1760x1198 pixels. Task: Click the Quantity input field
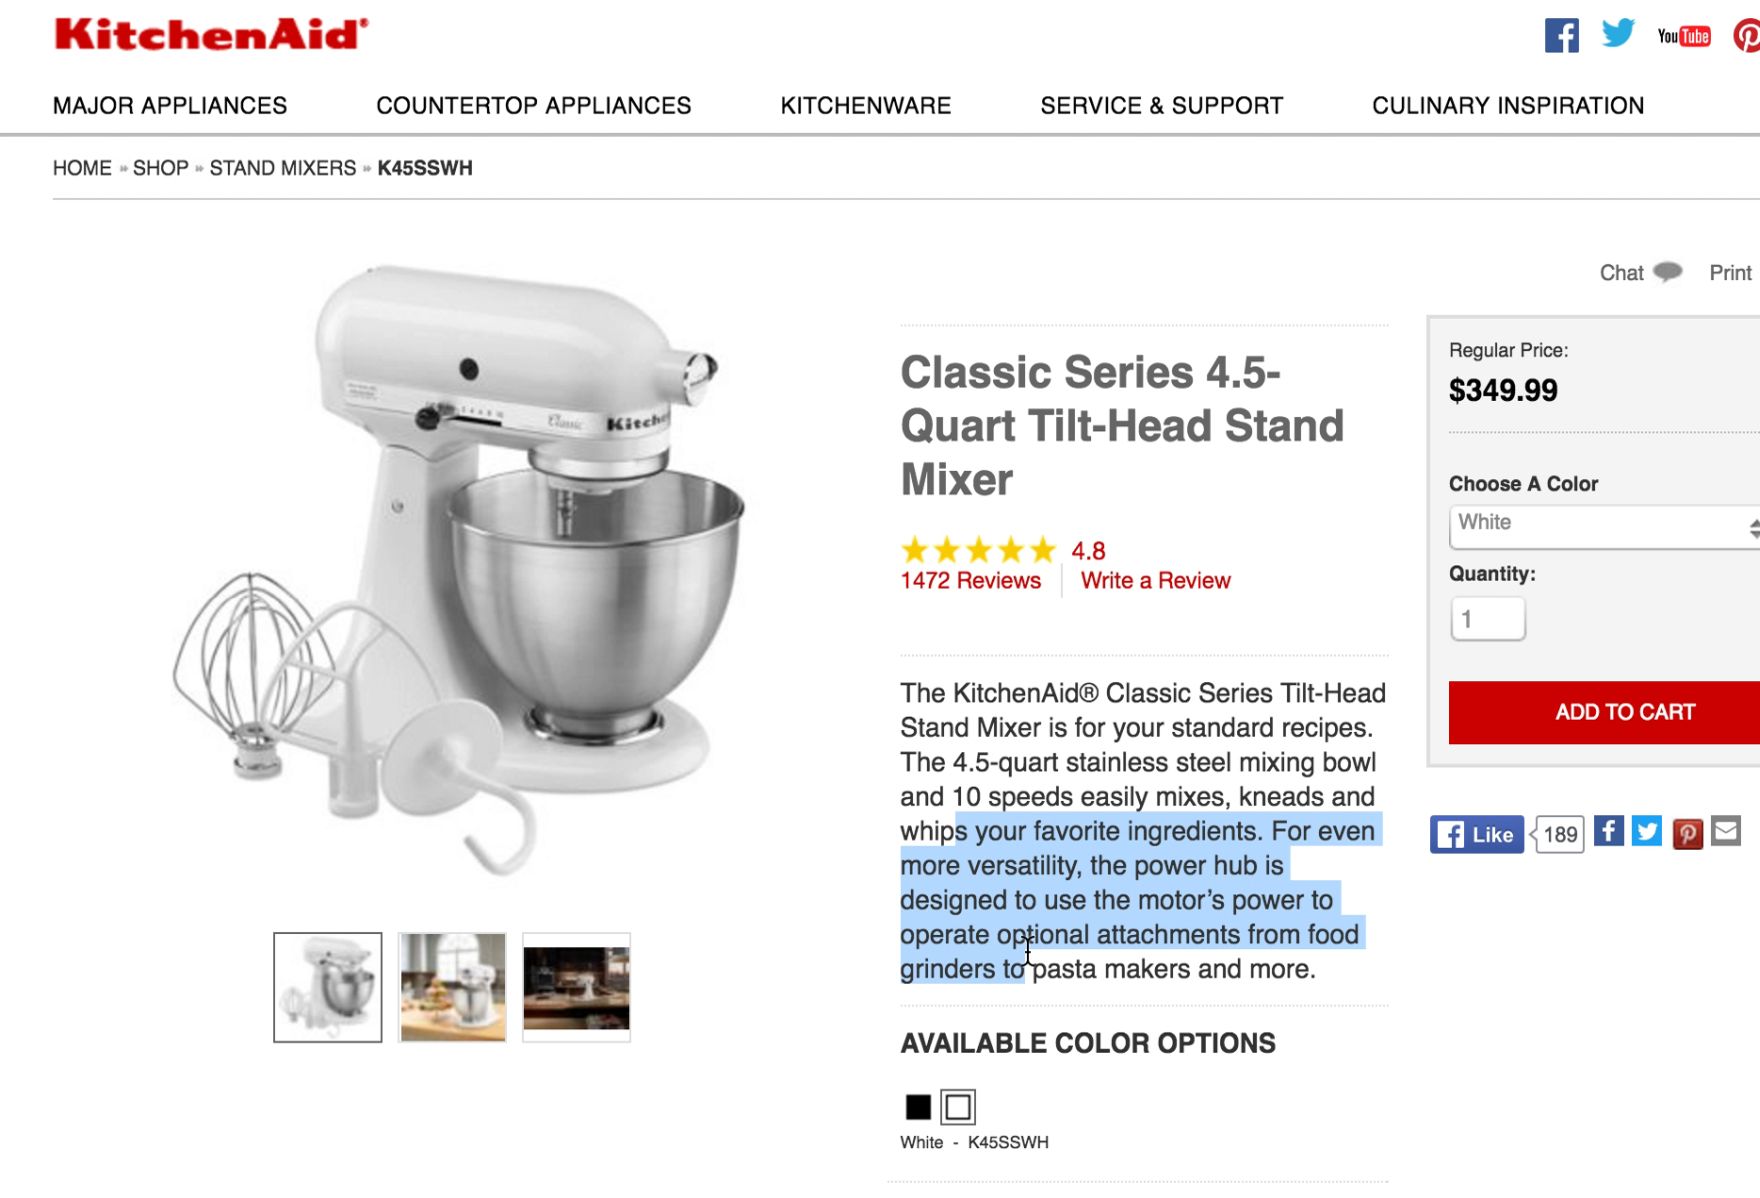(x=1487, y=619)
